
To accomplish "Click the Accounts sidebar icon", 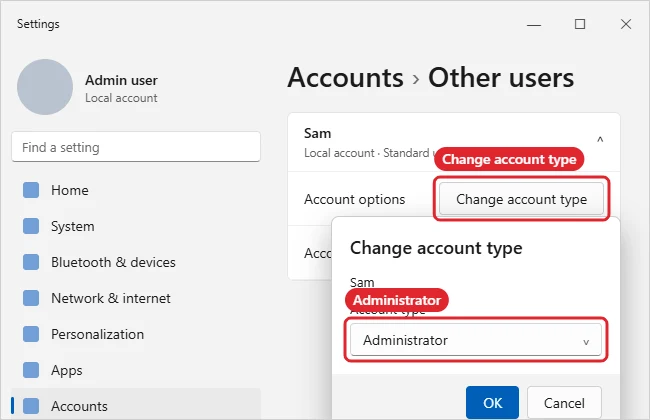I will click(x=31, y=406).
